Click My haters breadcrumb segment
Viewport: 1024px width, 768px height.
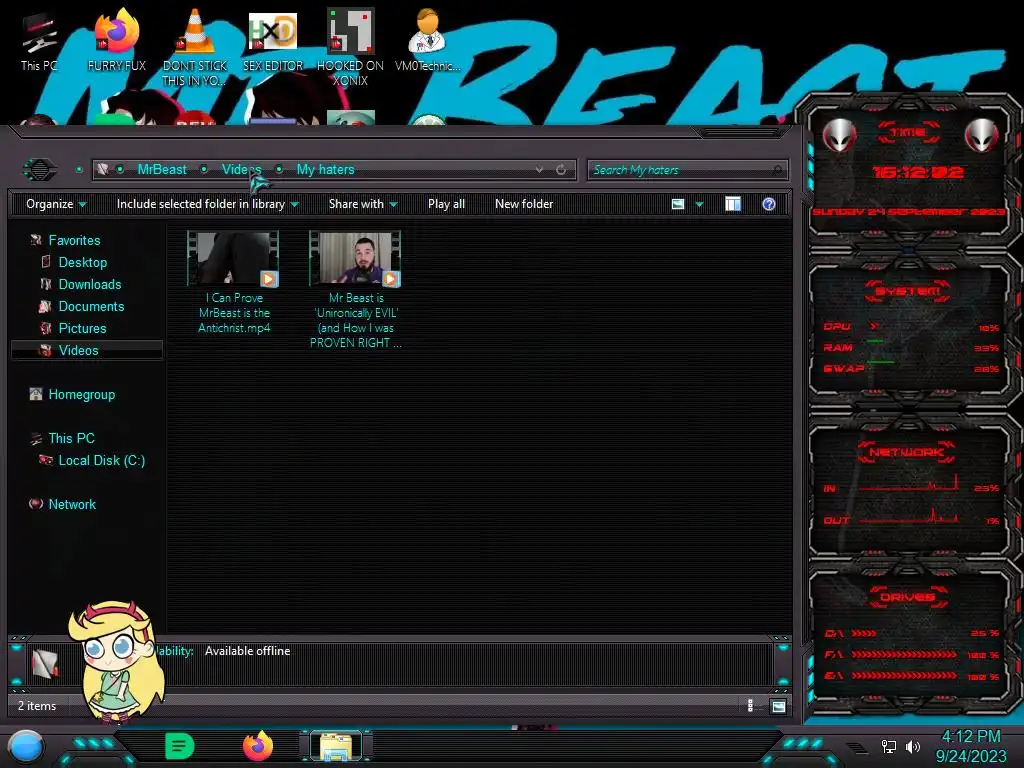325,170
